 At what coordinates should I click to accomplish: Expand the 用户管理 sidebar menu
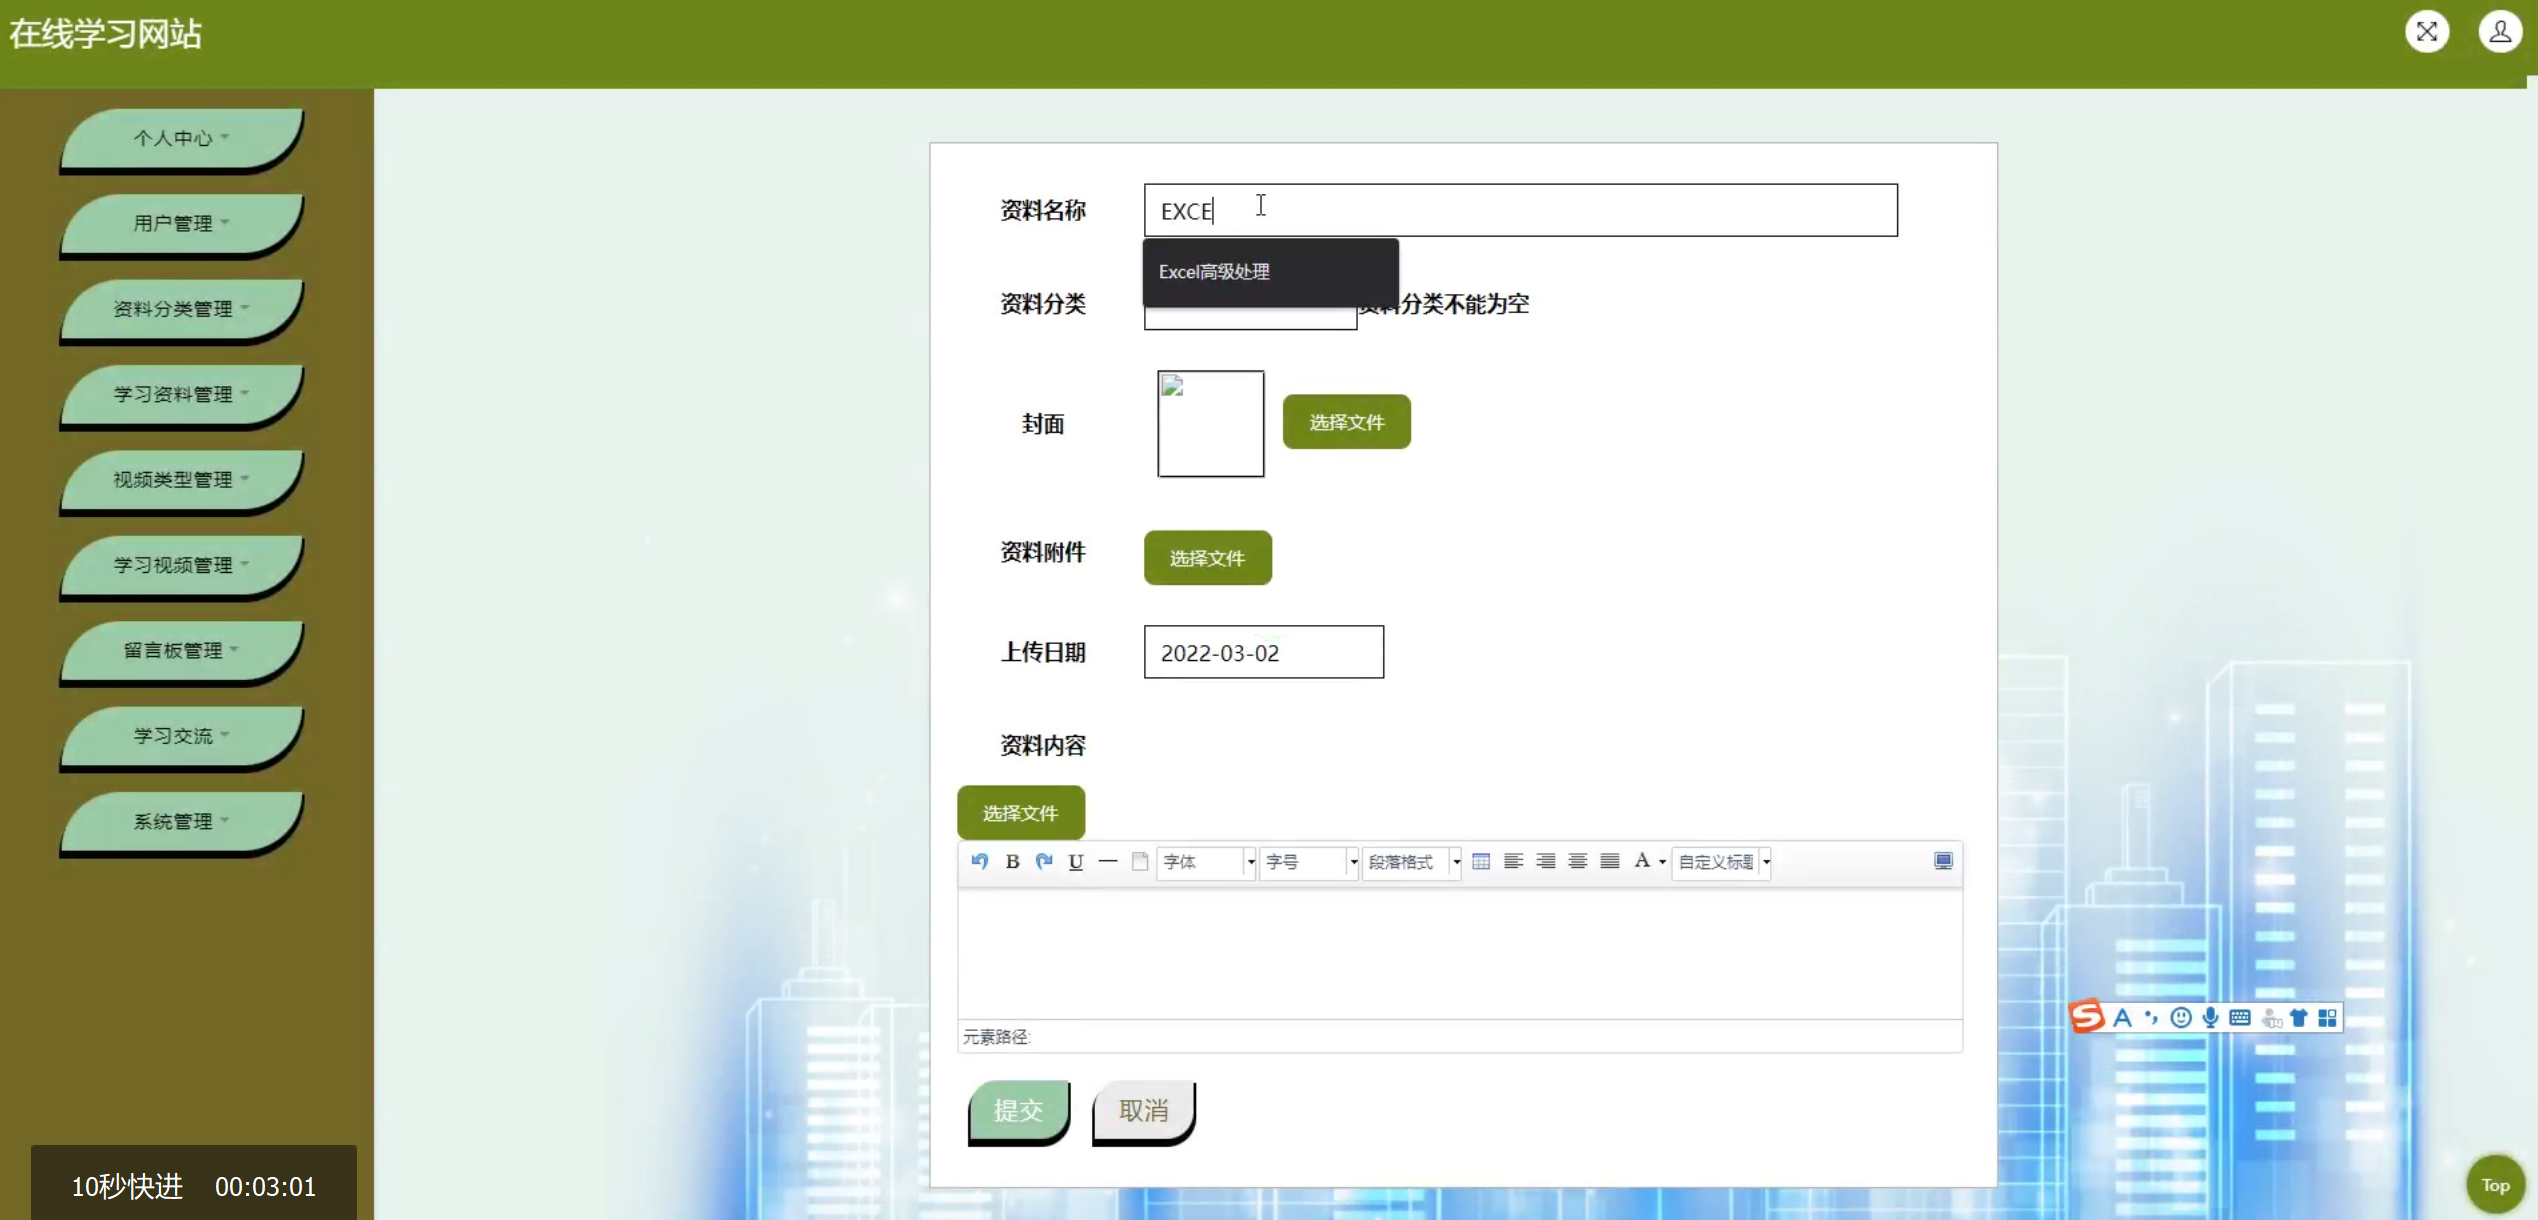point(180,223)
